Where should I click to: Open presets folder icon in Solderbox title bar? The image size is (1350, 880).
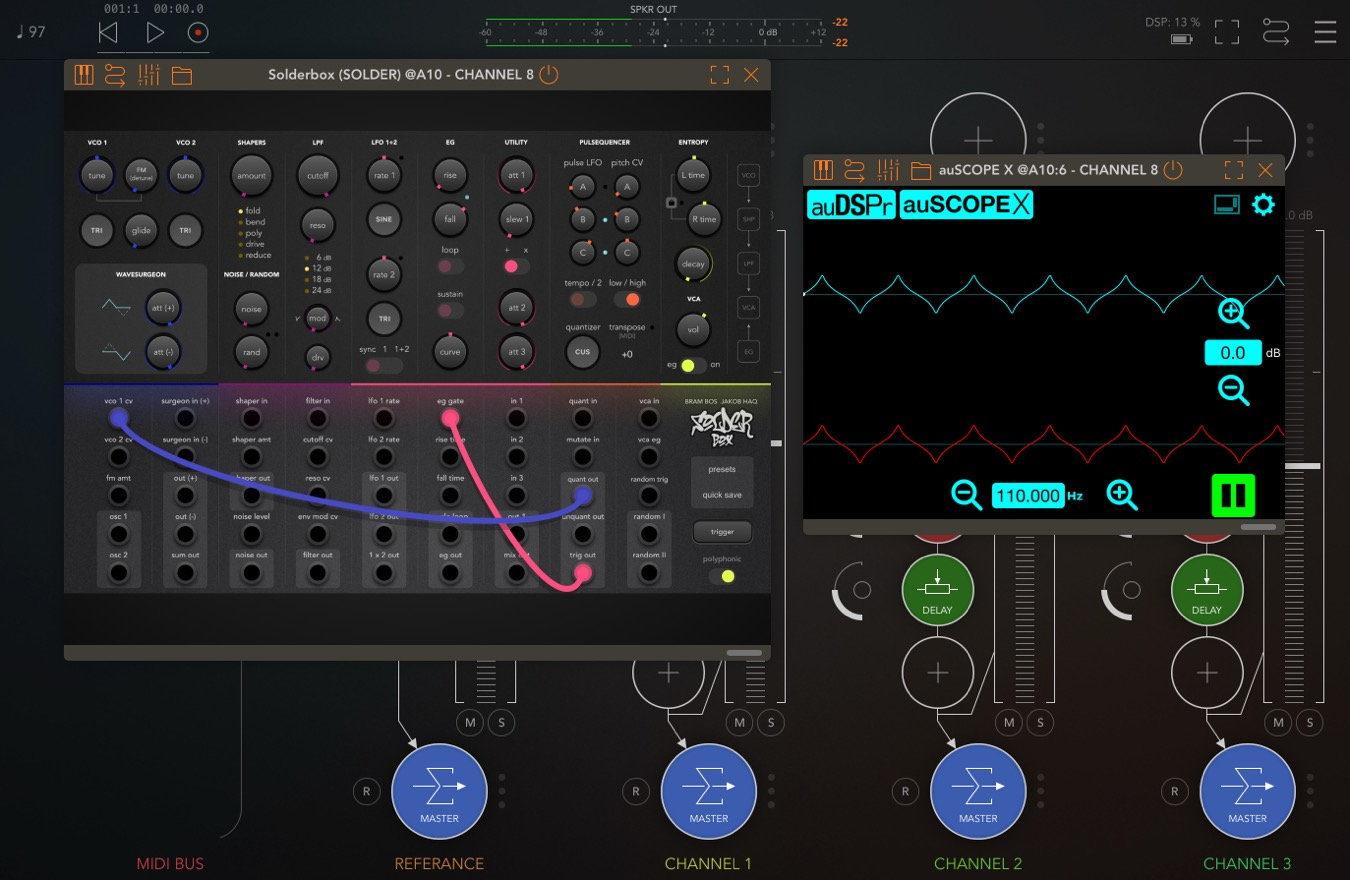click(x=181, y=75)
